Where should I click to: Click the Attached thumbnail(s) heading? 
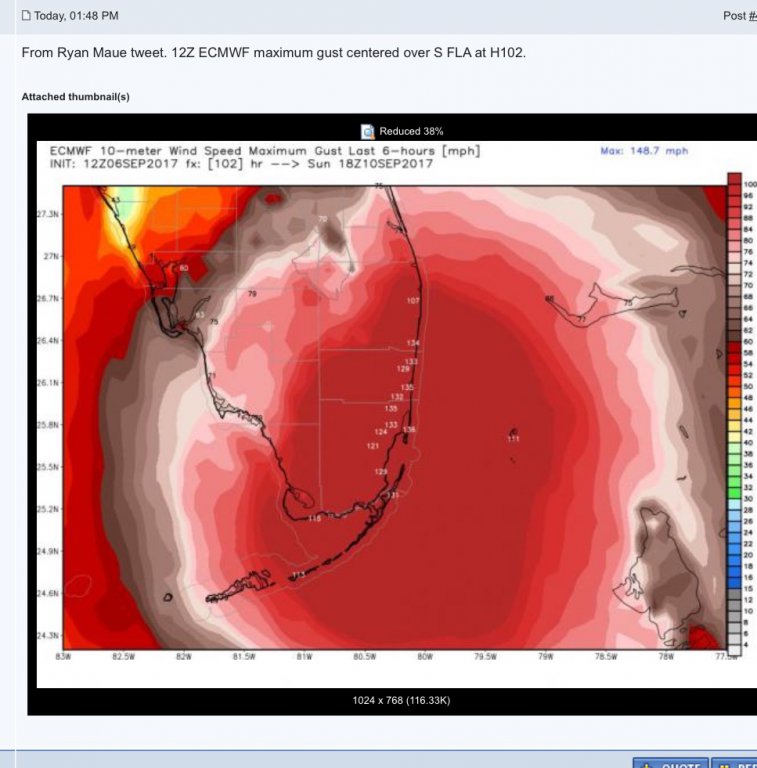click(75, 97)
